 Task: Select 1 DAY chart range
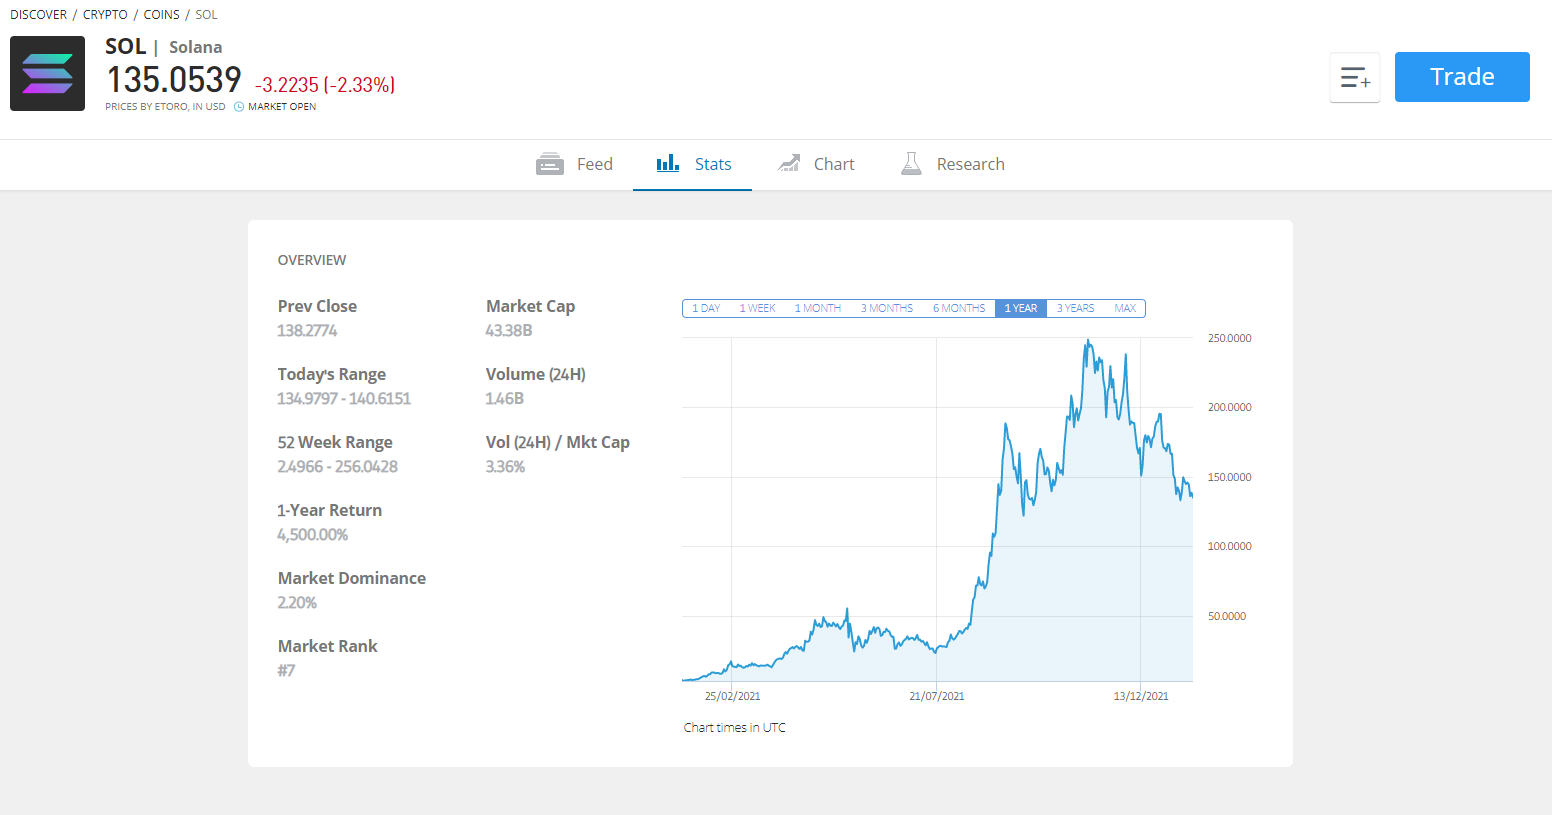(706, 308)
